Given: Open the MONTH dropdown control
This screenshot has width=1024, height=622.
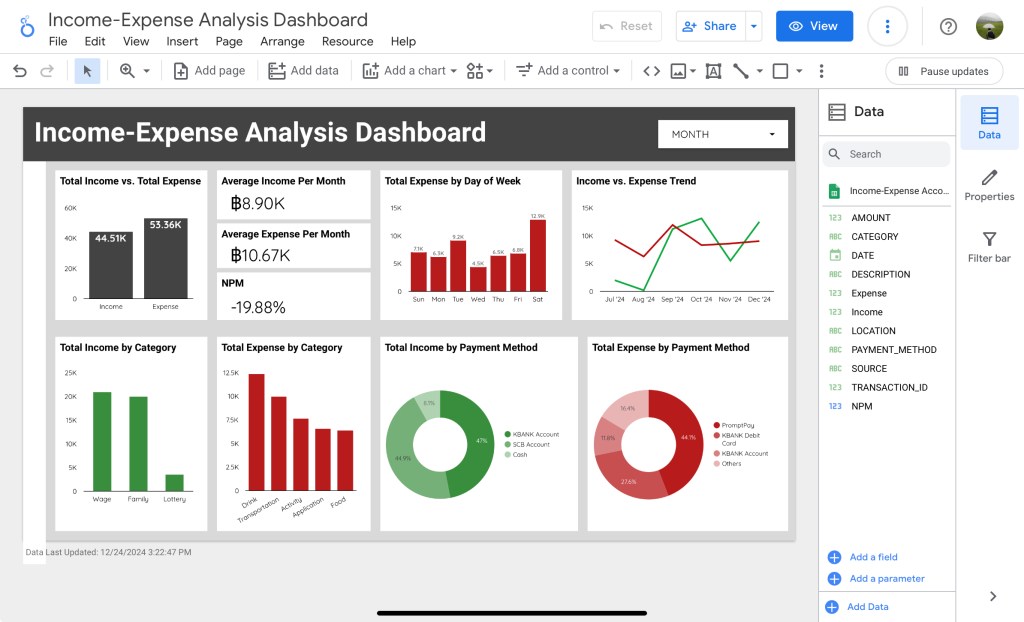Looking at the screenshot, I should coord(723,134).
